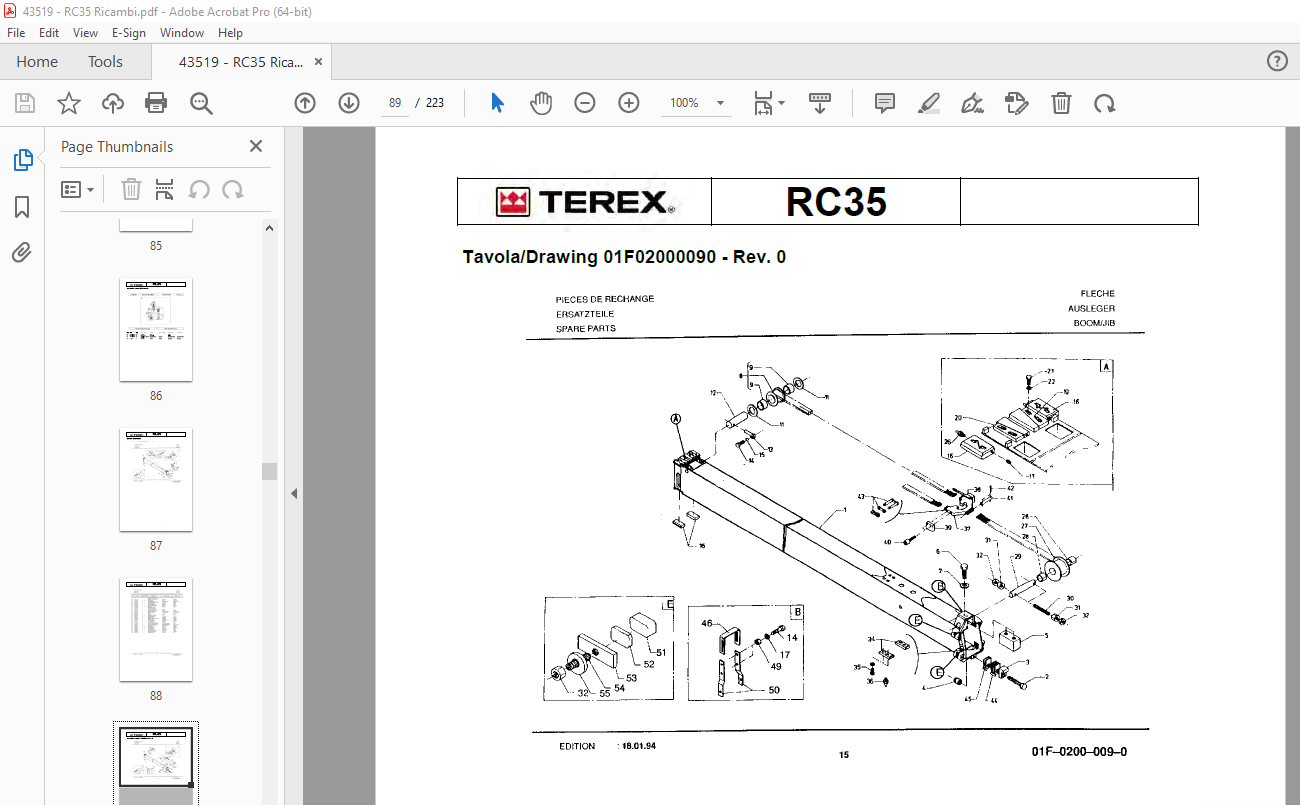1300x805 pixels.
Task: Activate the Hand pan tool
Action: pos(541,103)
